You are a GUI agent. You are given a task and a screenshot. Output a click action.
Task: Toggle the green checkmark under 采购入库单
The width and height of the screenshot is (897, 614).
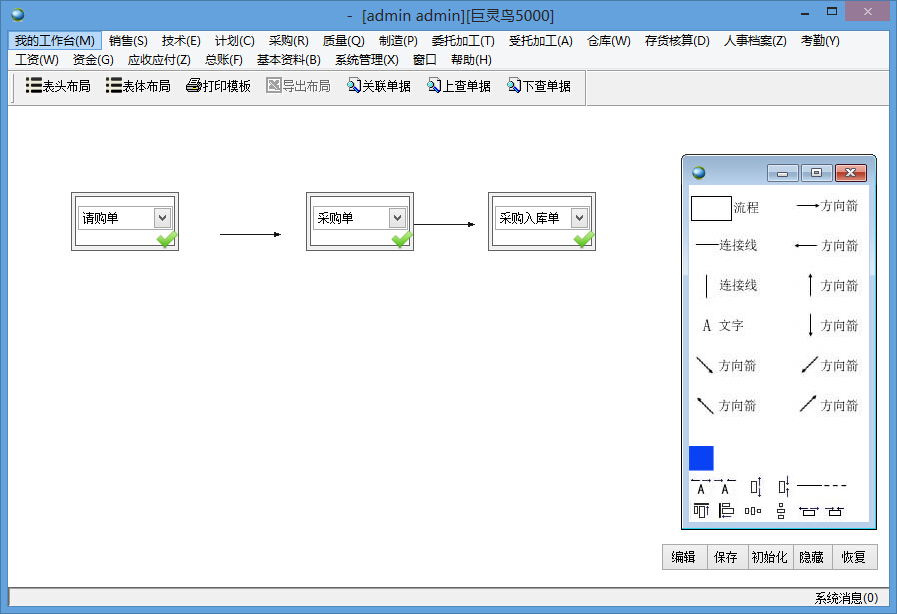click(583, 240)
